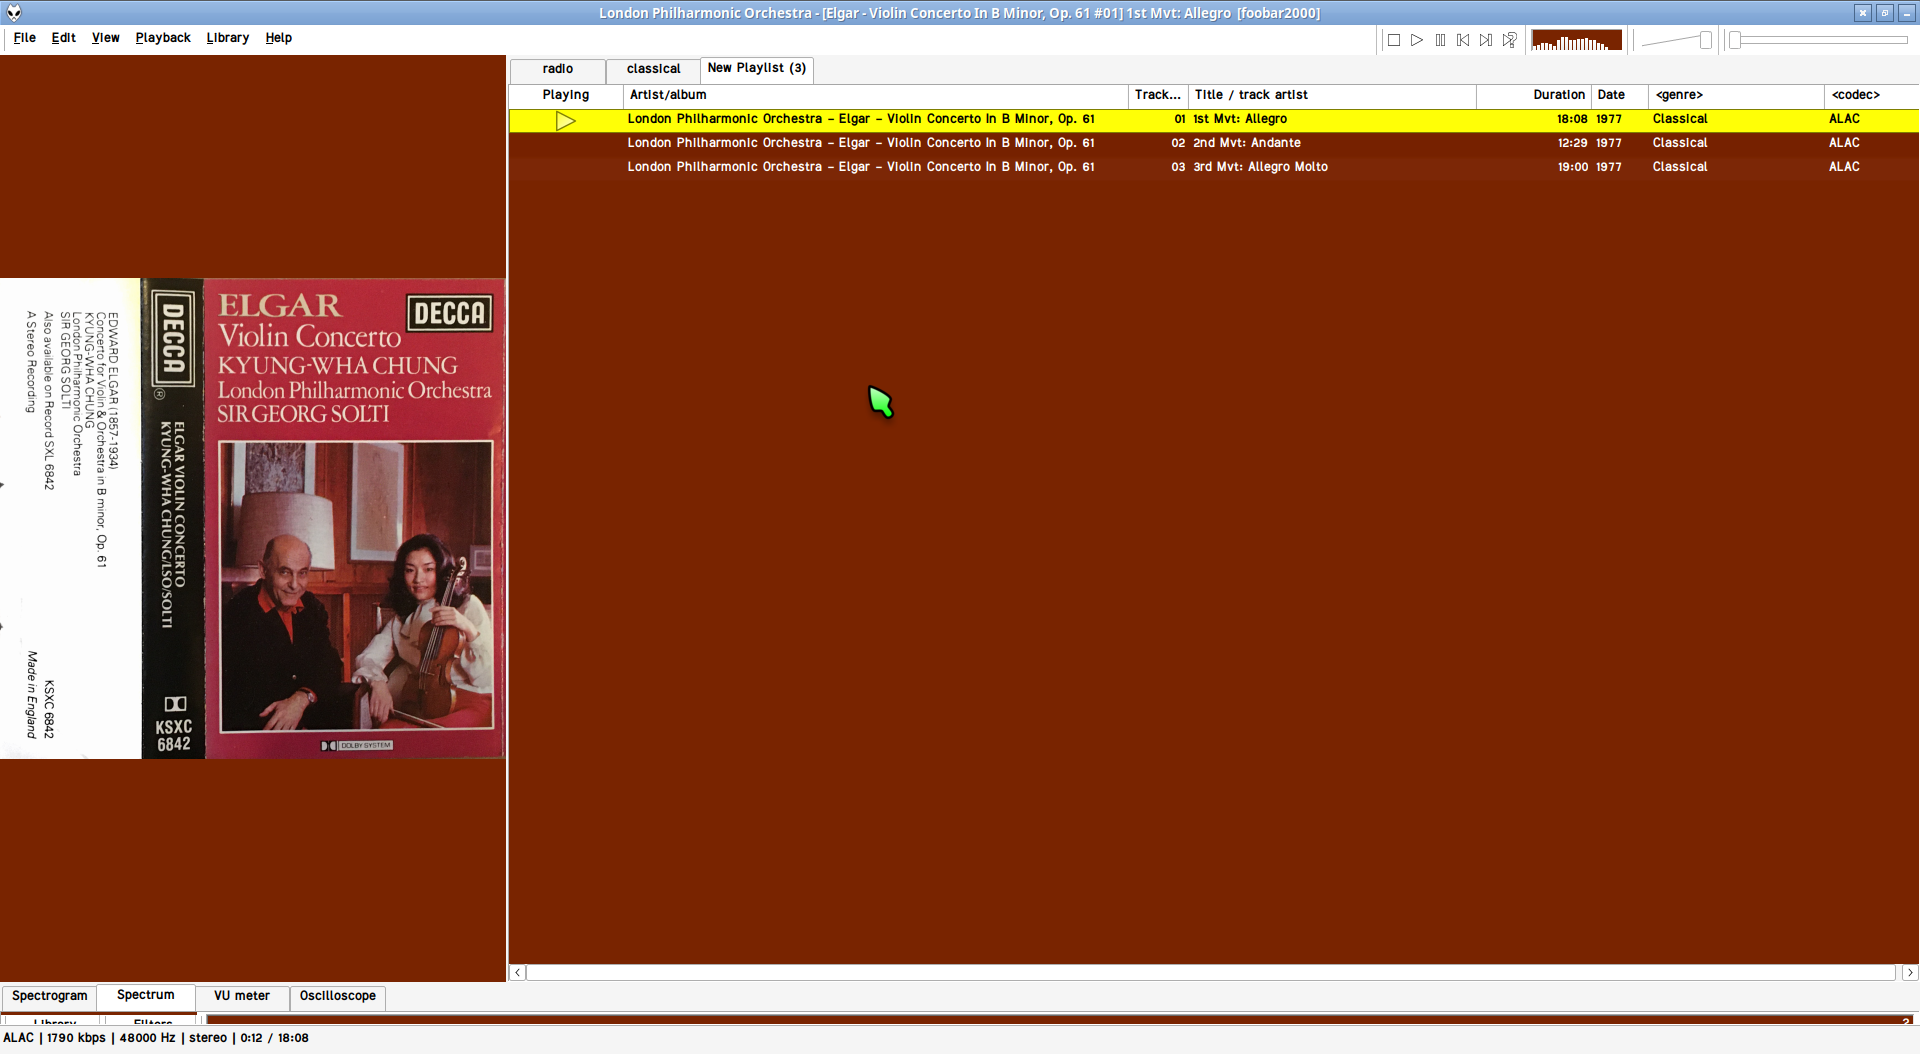Image resolution: width=1920 pixels, height=1054 pixels.
Task: Switch to the classical playlist tab
Action: coord(653,69)
